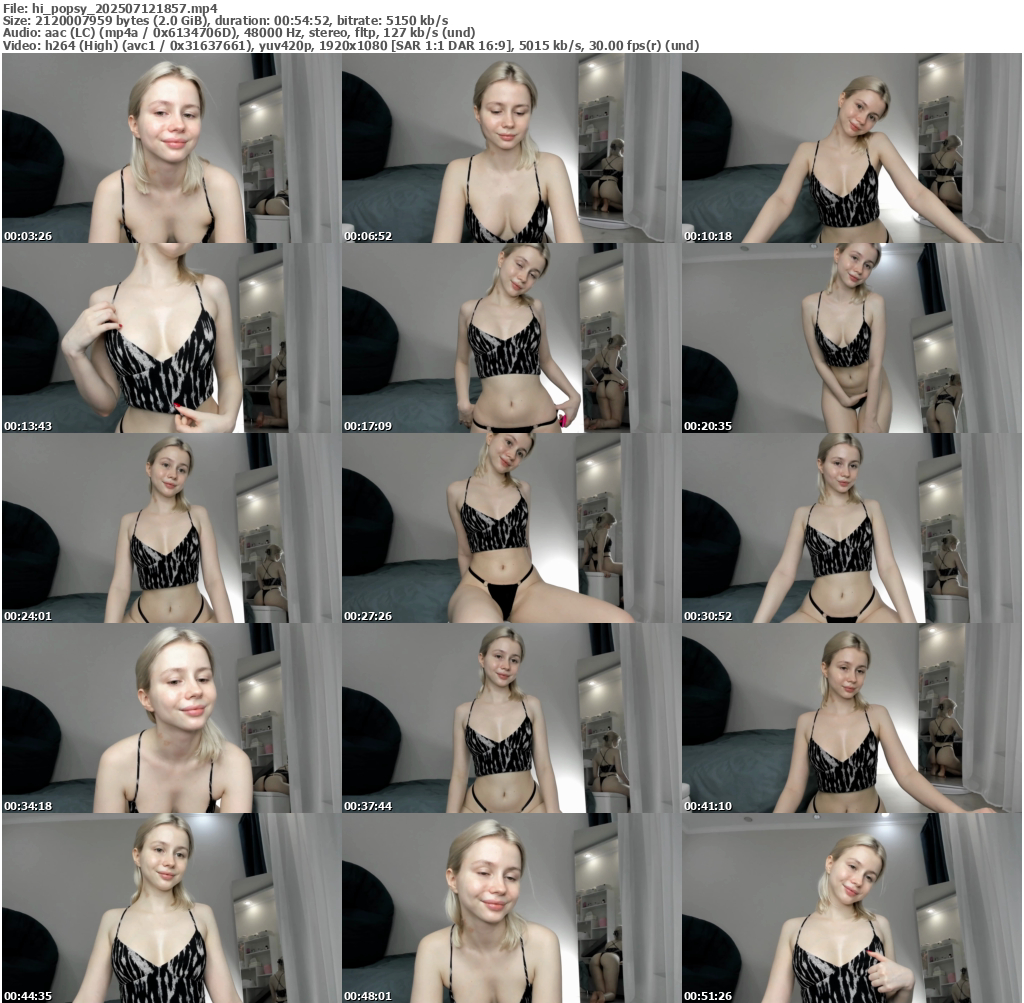Click the 00:30:52 preview thumbnail

851,528
